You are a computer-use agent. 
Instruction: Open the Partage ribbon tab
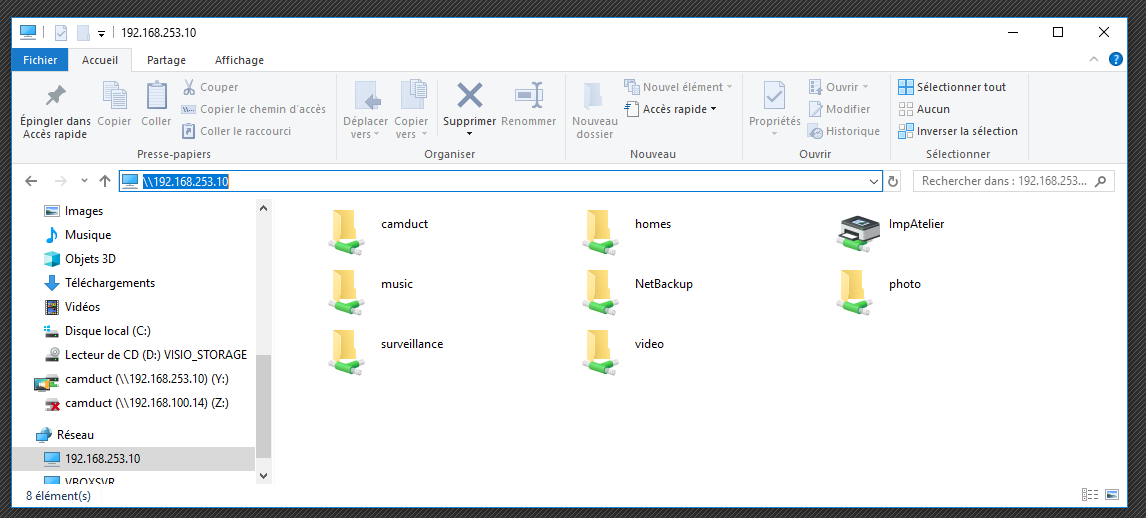pos(166,60)
